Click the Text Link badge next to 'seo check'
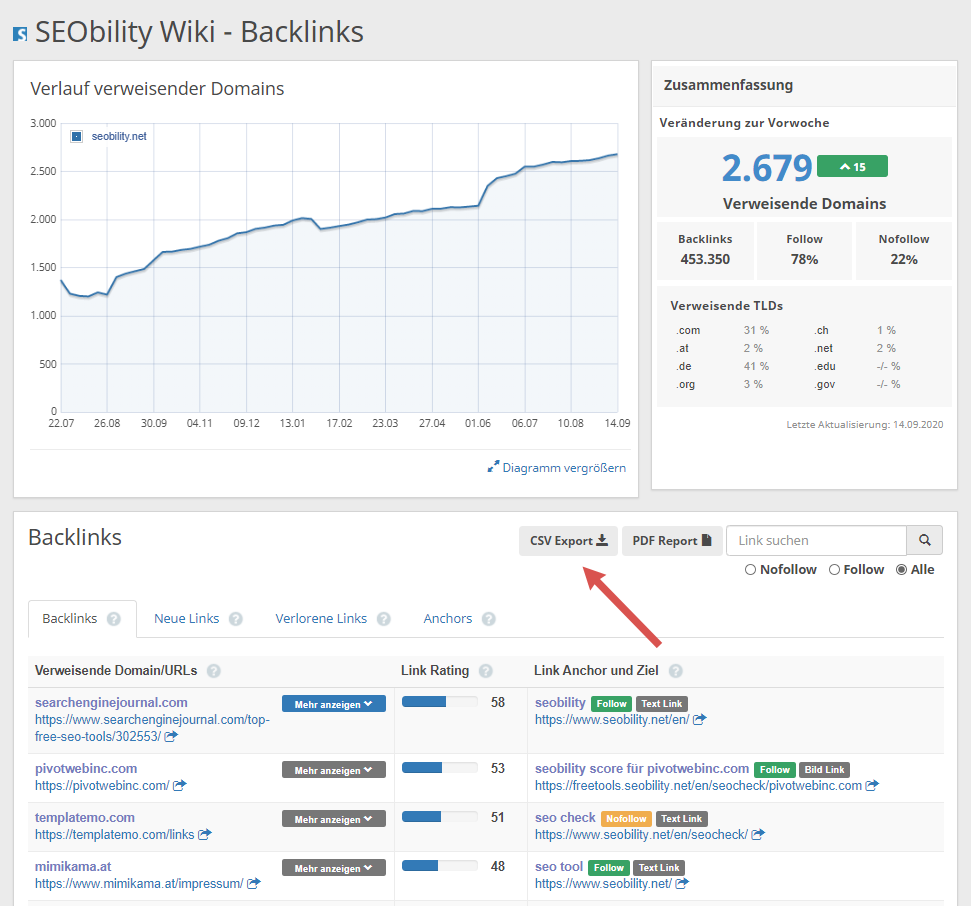Image resolution: width=971 pixels, height=906 pixels. point(681,819)
